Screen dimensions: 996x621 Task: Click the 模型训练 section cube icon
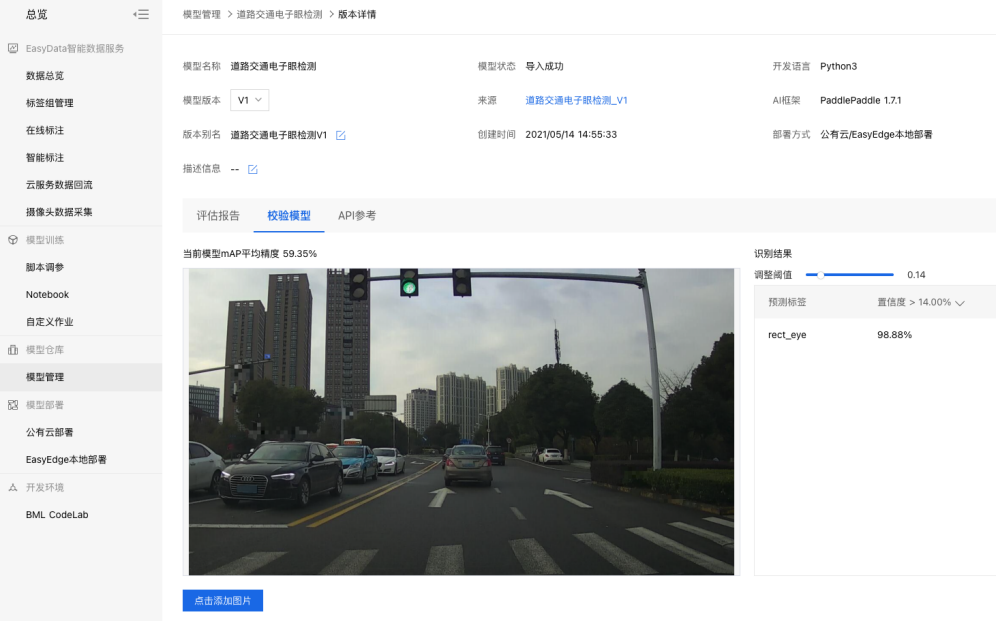[x=13, y=240]
